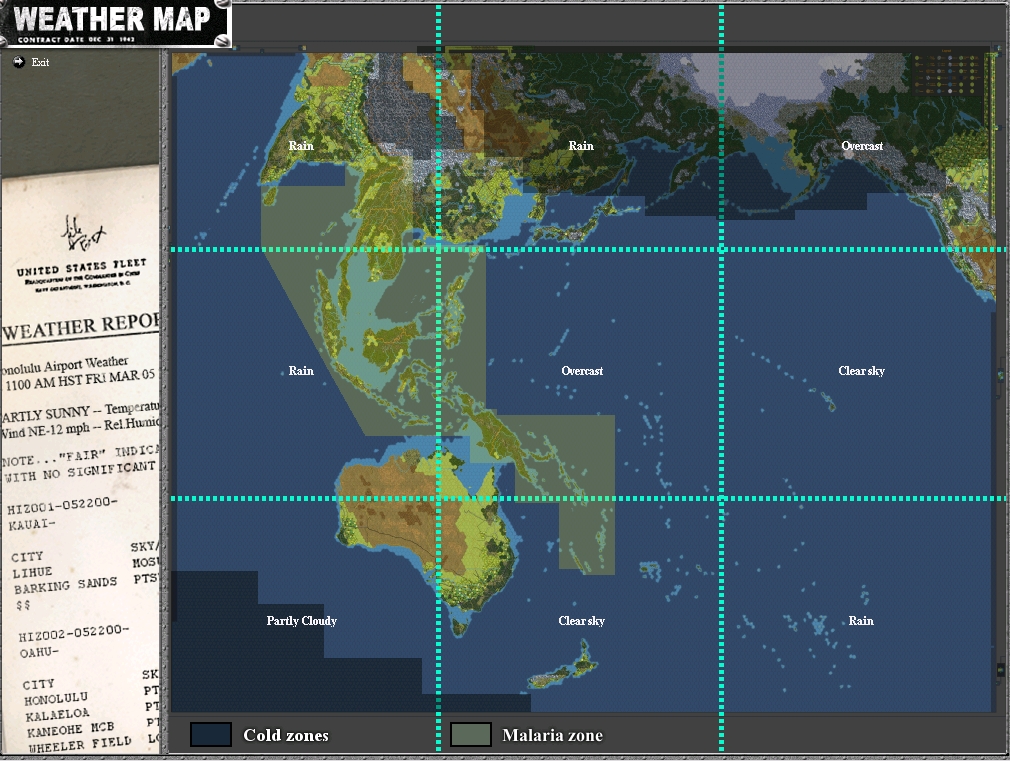
Task: Click the WEATHER MAP title plate
Action: click(115, 23)
